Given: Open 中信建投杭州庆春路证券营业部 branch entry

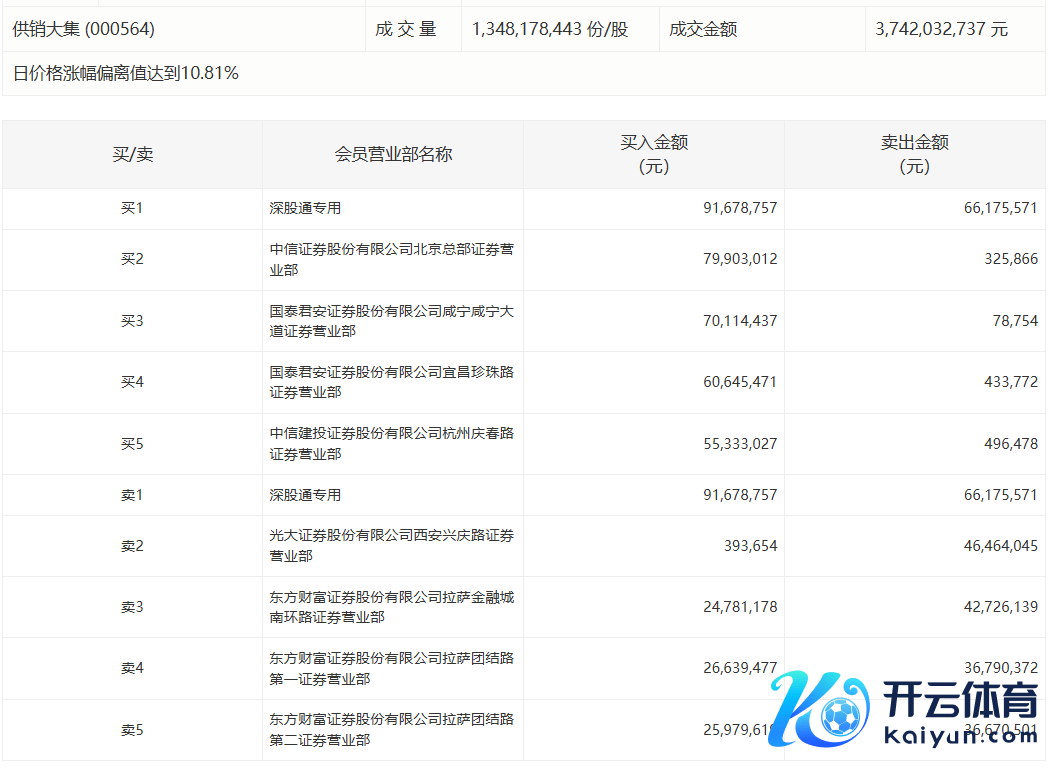Looking at the screenshot, I should (391, 444).
